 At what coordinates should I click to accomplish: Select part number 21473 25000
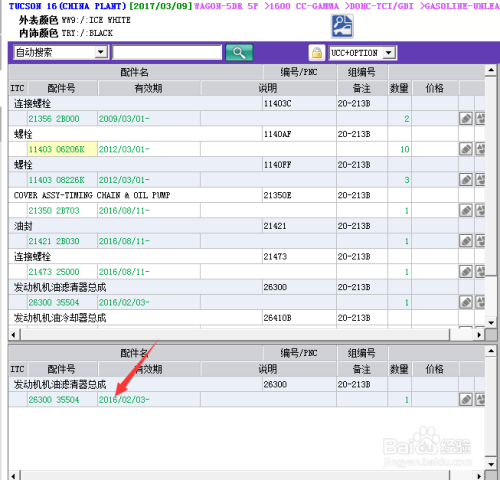54,272
